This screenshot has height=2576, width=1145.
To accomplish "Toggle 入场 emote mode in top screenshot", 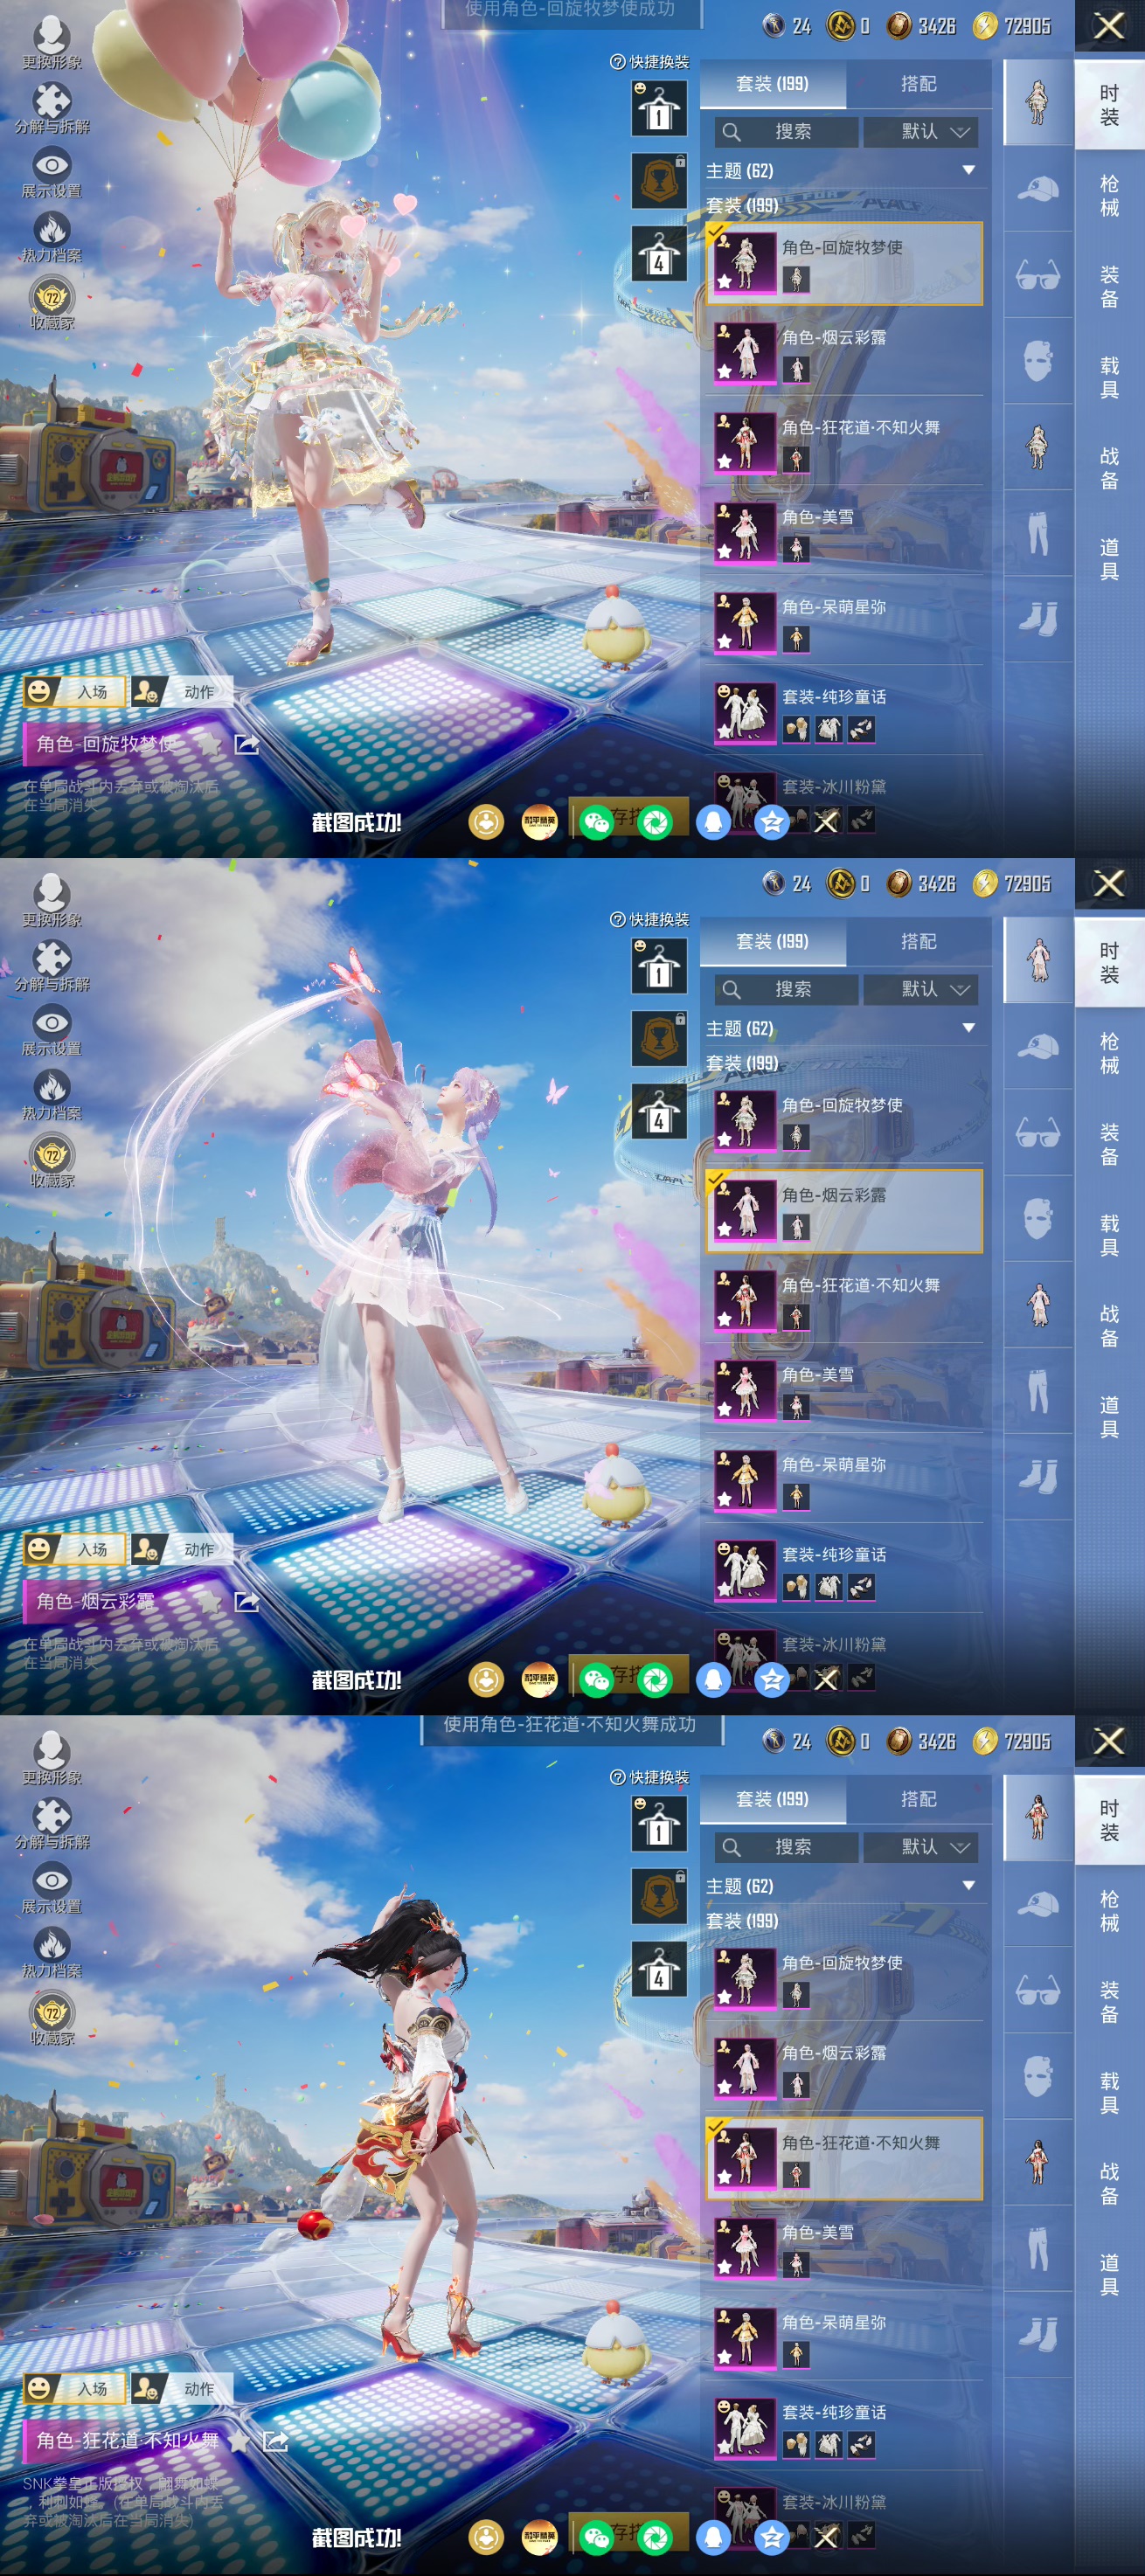I will coord(74,692).
